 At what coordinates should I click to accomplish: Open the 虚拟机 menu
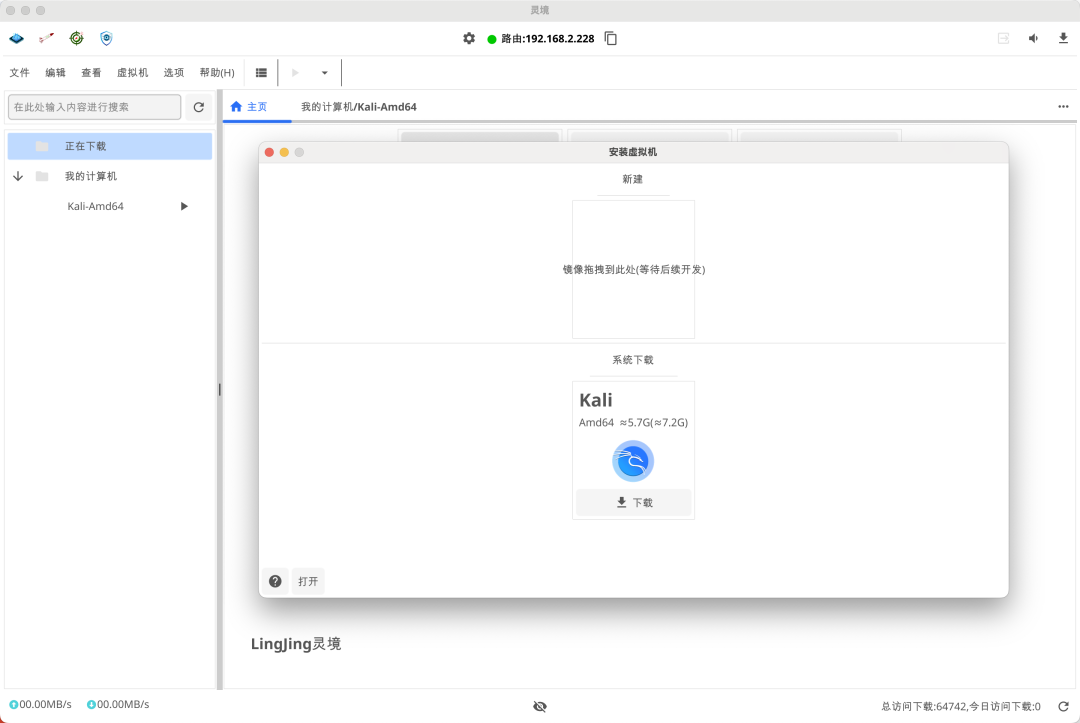point(131,72)
